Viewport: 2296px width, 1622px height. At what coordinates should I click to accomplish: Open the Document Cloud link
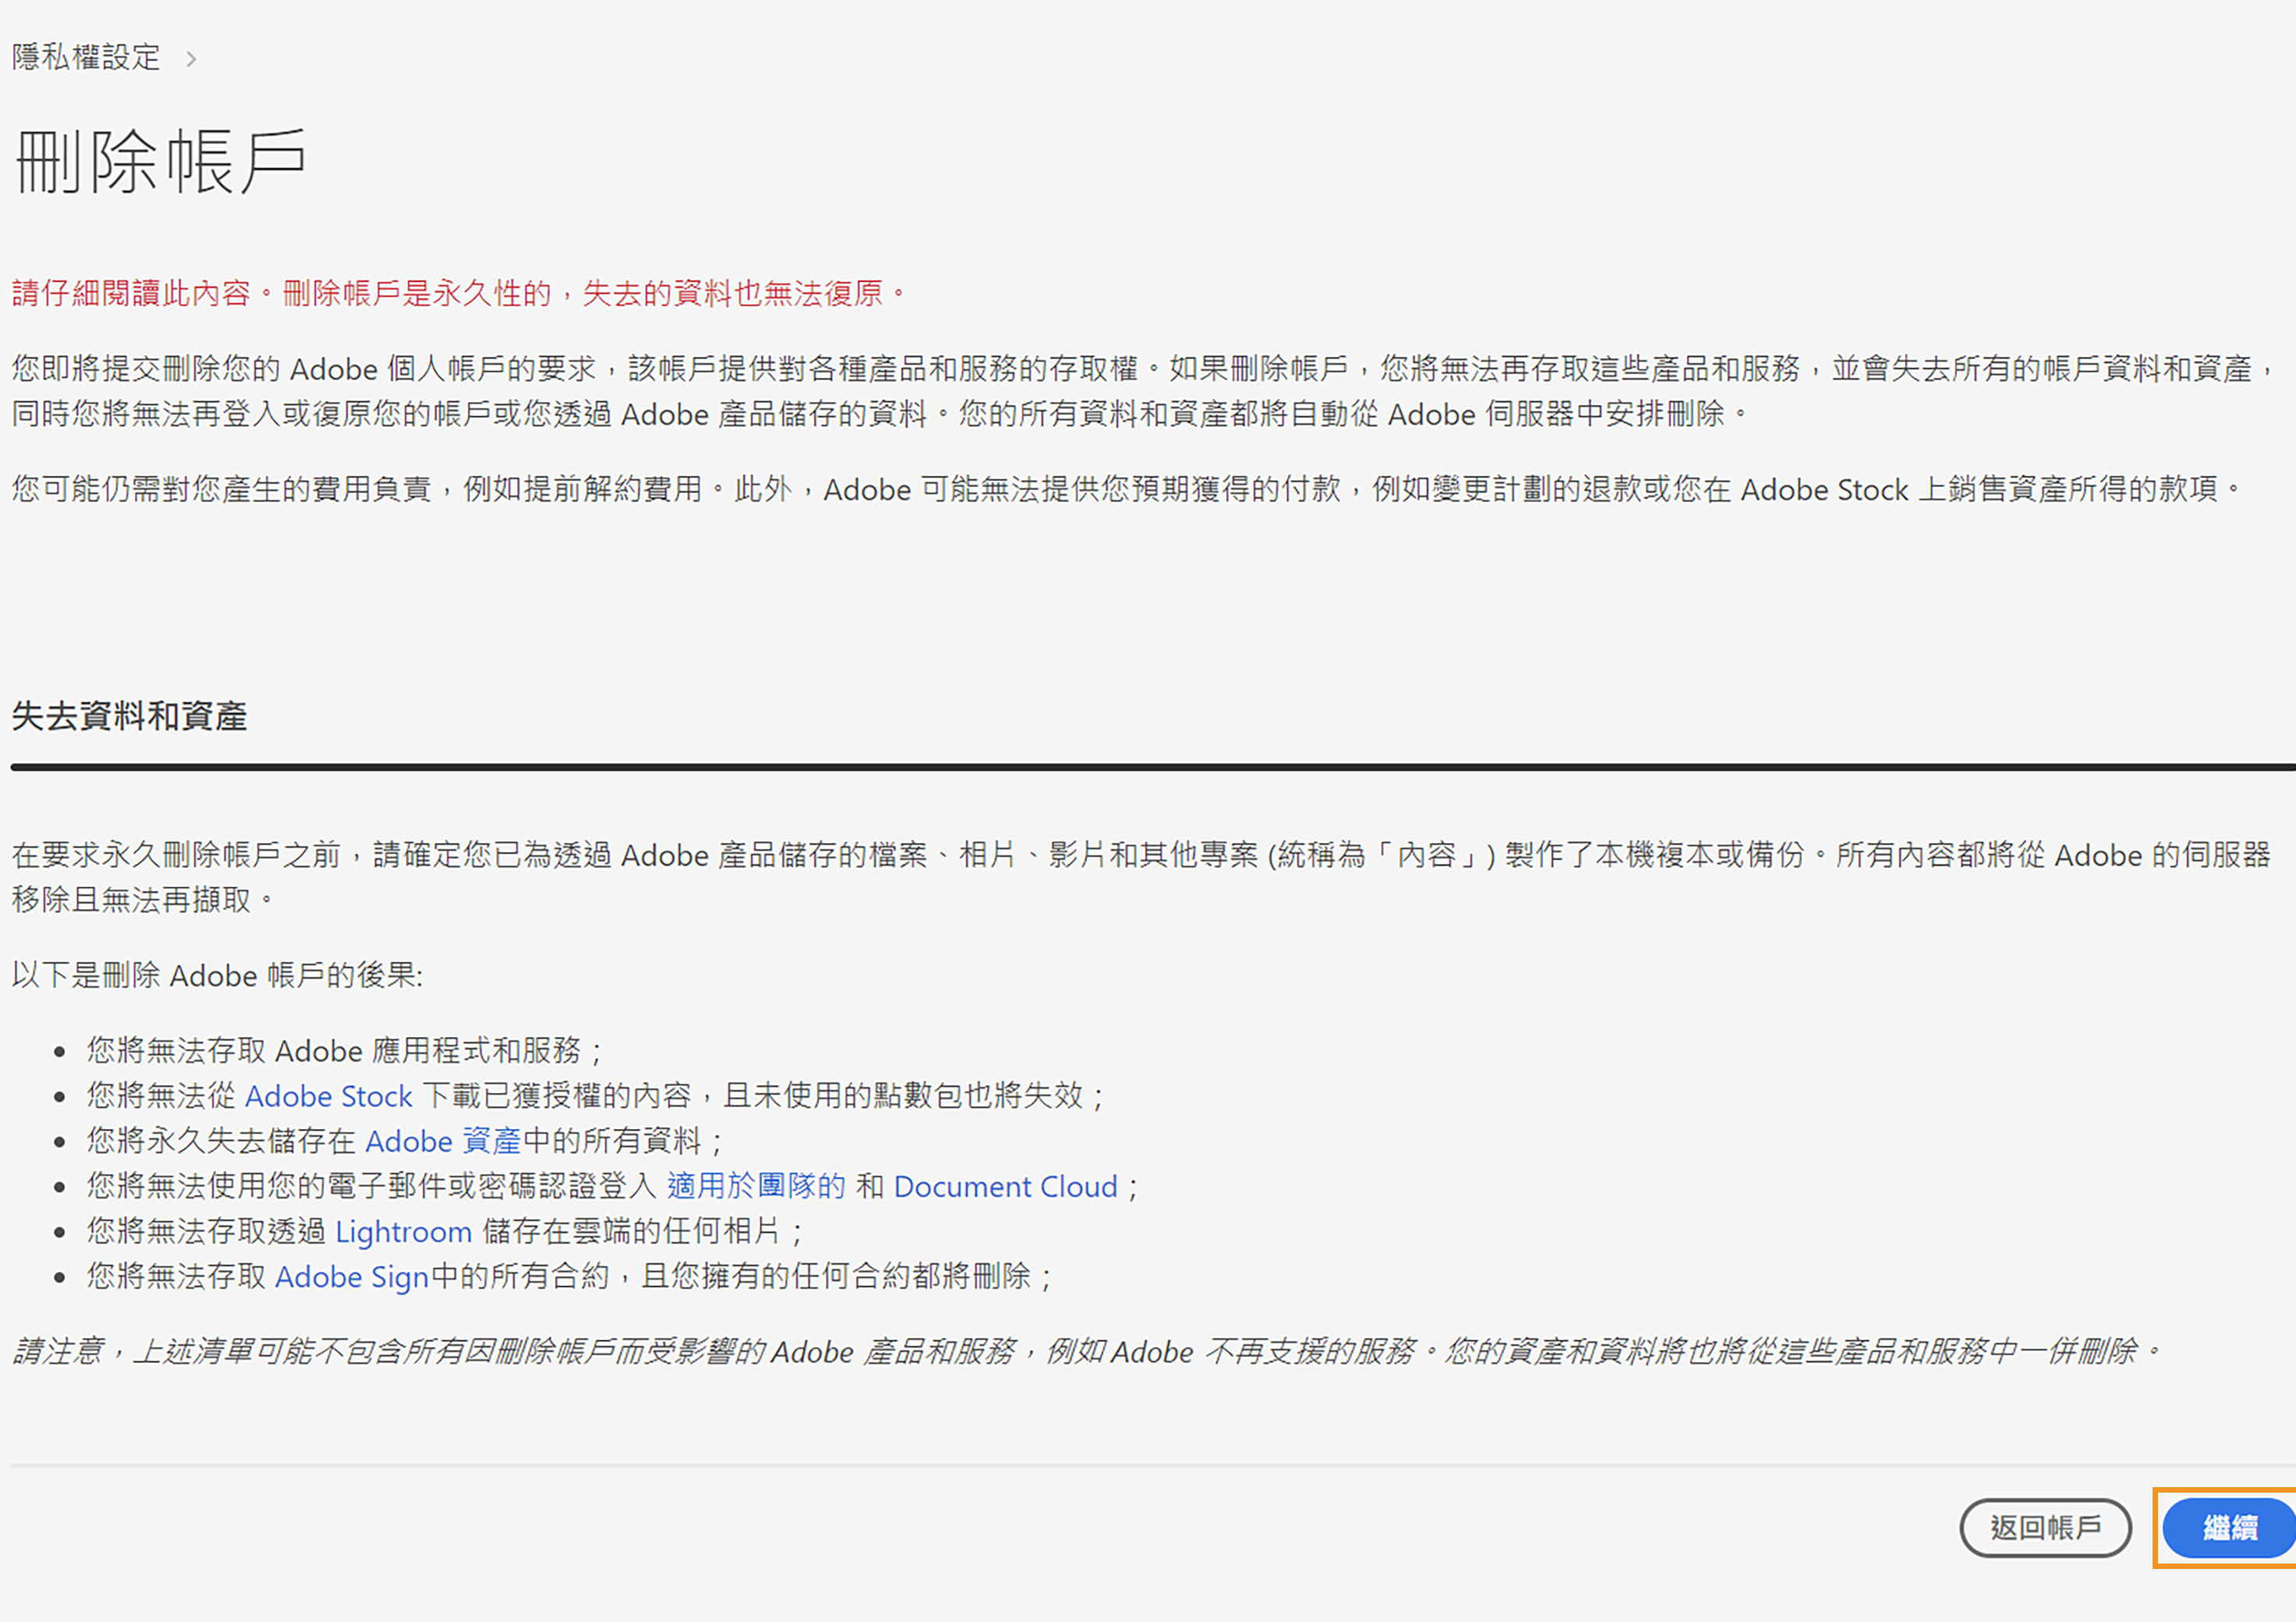[1005, 1186]
